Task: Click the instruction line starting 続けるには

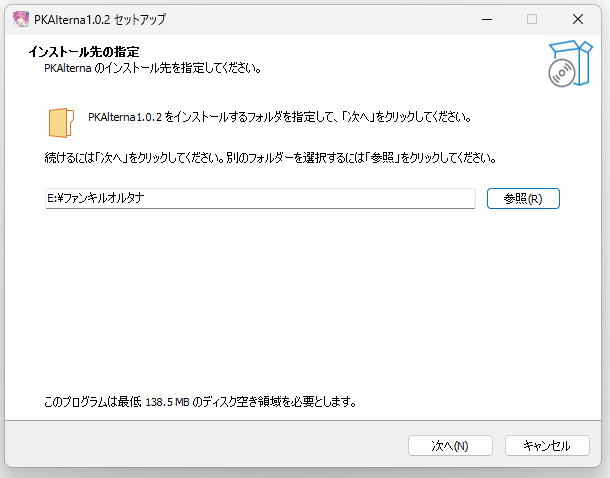Action: point(270,158)
